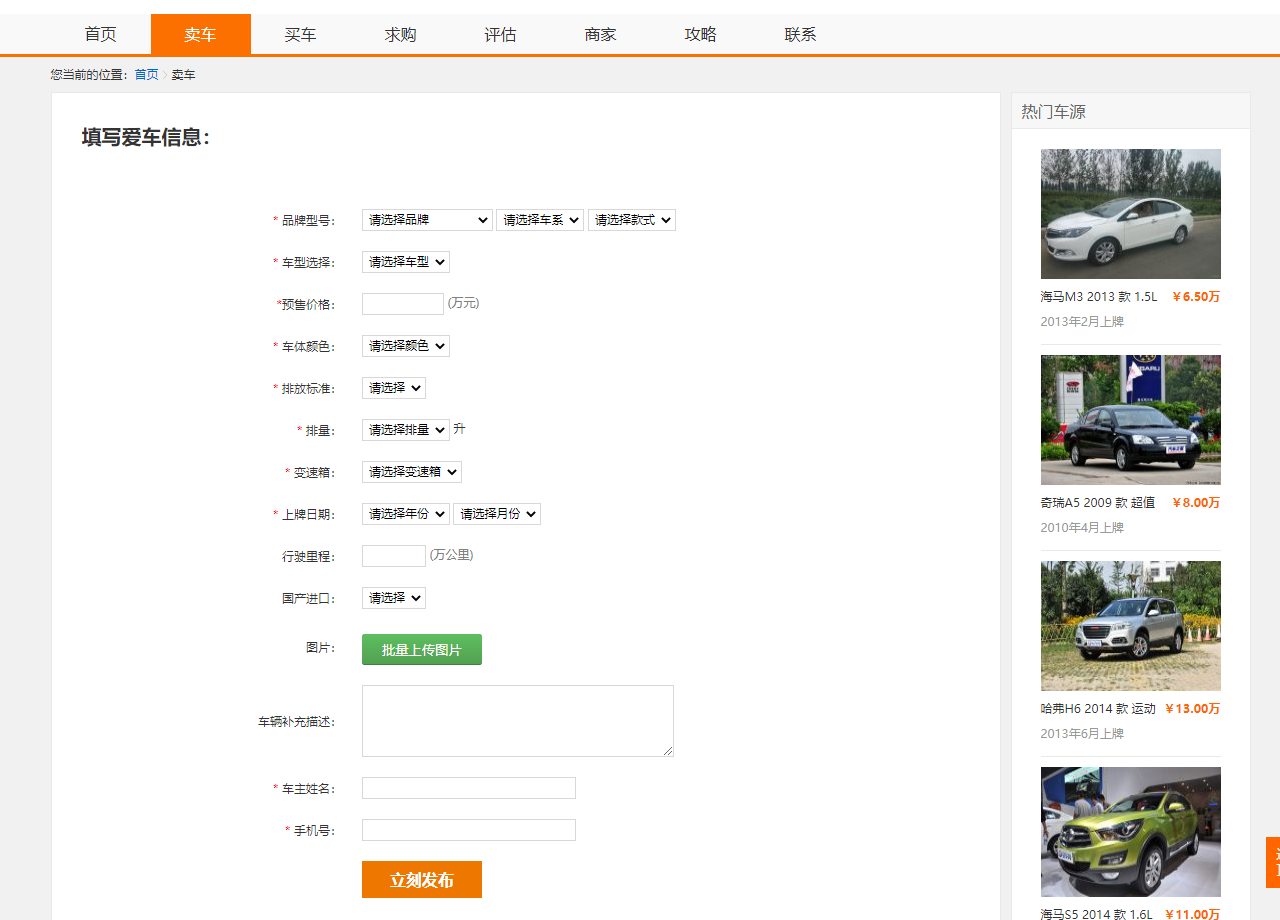Viewport: 1280px width, 920px height.
Task: Click the 车辆补充描述 description textarea
Action: (517, 720)
